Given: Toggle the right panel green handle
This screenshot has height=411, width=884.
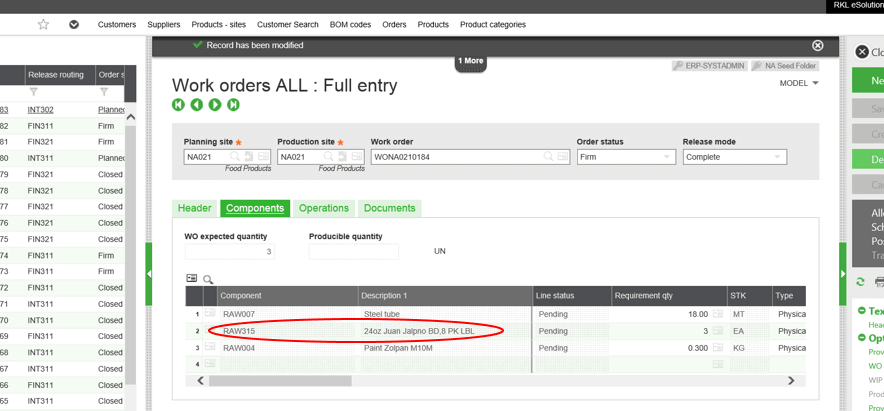Looking at the screenshot, I should [x=843, y=274].
